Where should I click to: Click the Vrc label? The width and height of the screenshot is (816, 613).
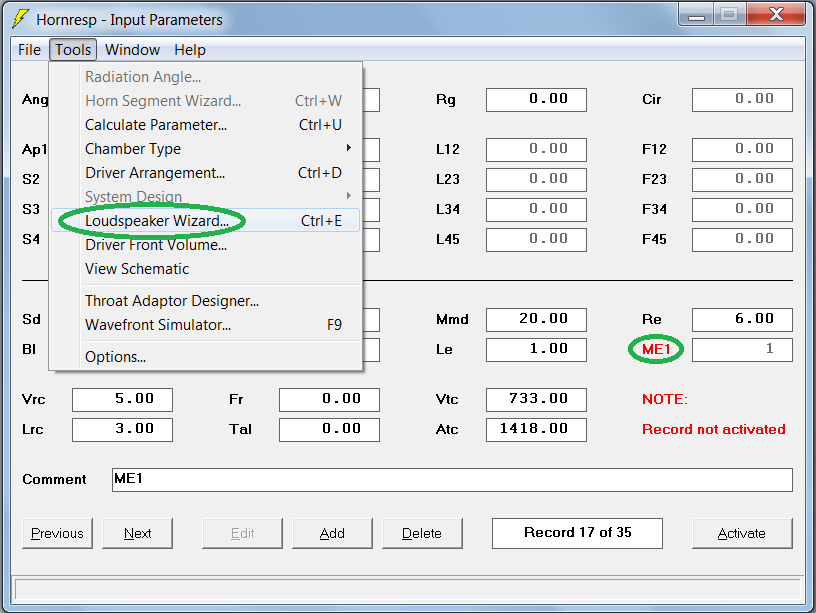[34, 400]
